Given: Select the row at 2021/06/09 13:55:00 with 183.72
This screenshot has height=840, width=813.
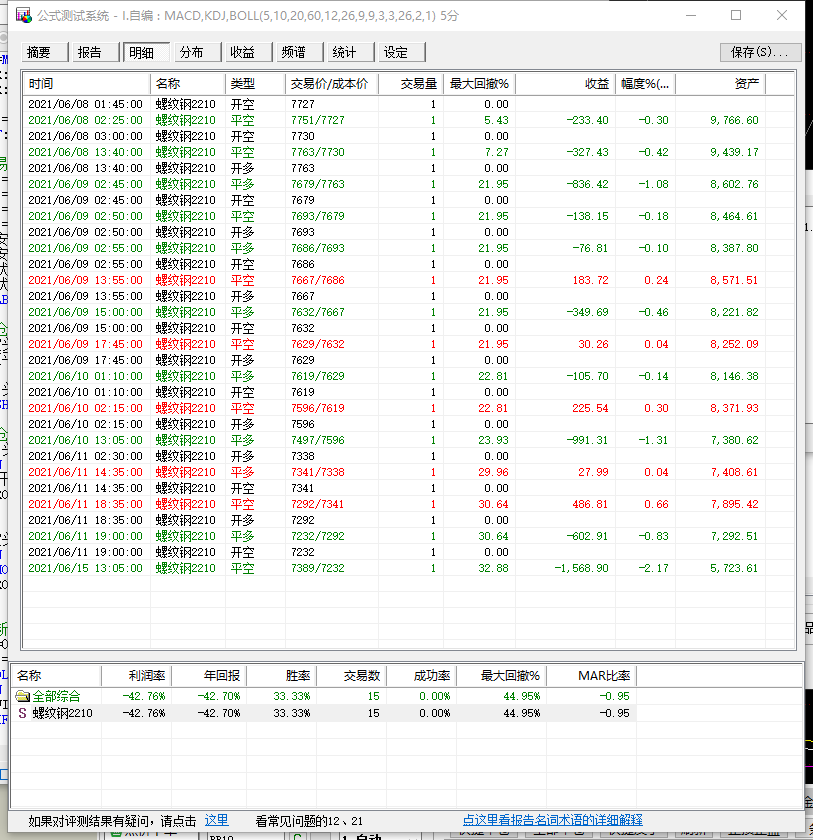Looking at the screenshot, I should click(x=408, y=280).
